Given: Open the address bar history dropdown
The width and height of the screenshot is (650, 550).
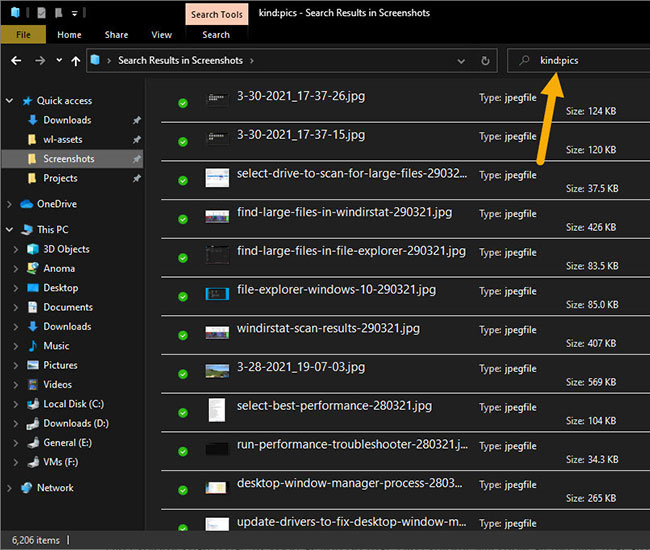Looking at the screenshot, I should click(x=461, y=61).
